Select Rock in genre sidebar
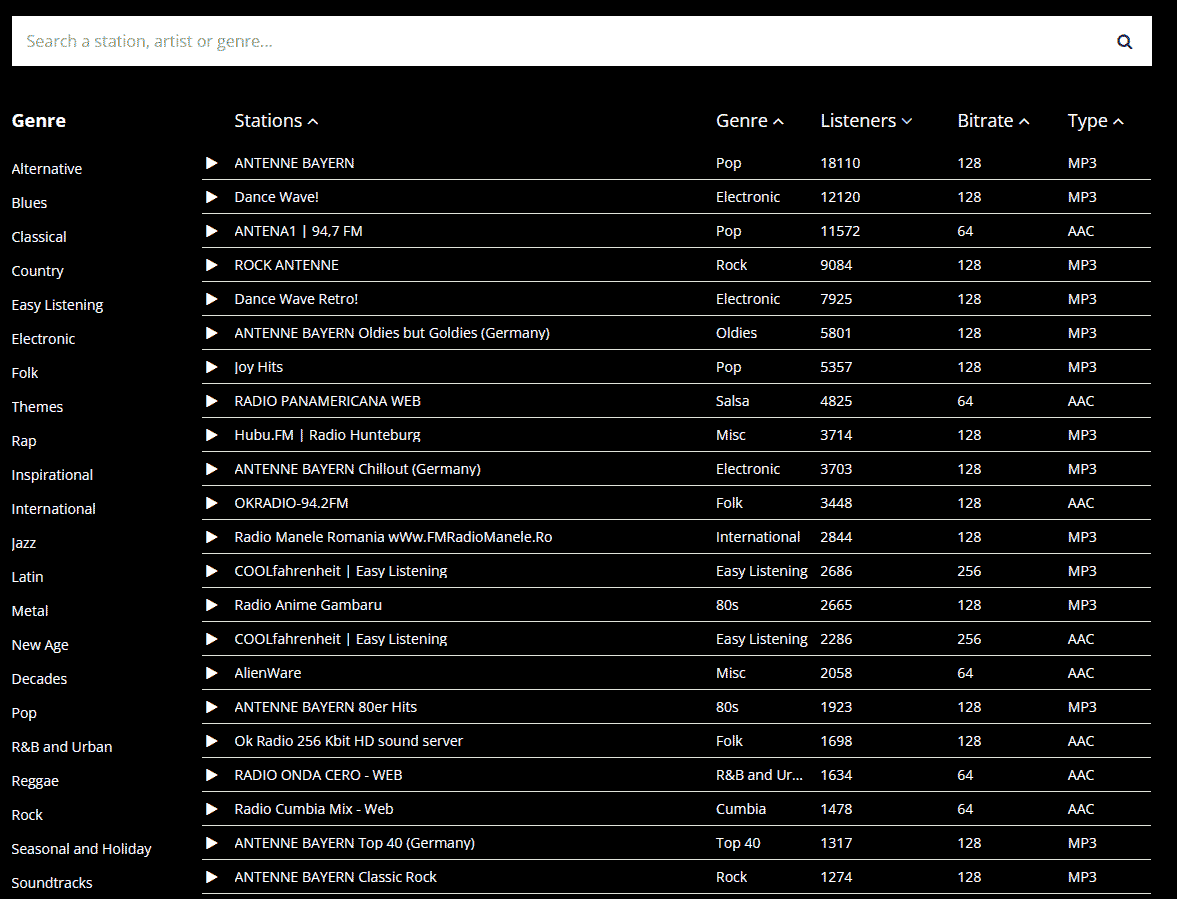The width and height of the screenshot is (1177, 899). 27,815
